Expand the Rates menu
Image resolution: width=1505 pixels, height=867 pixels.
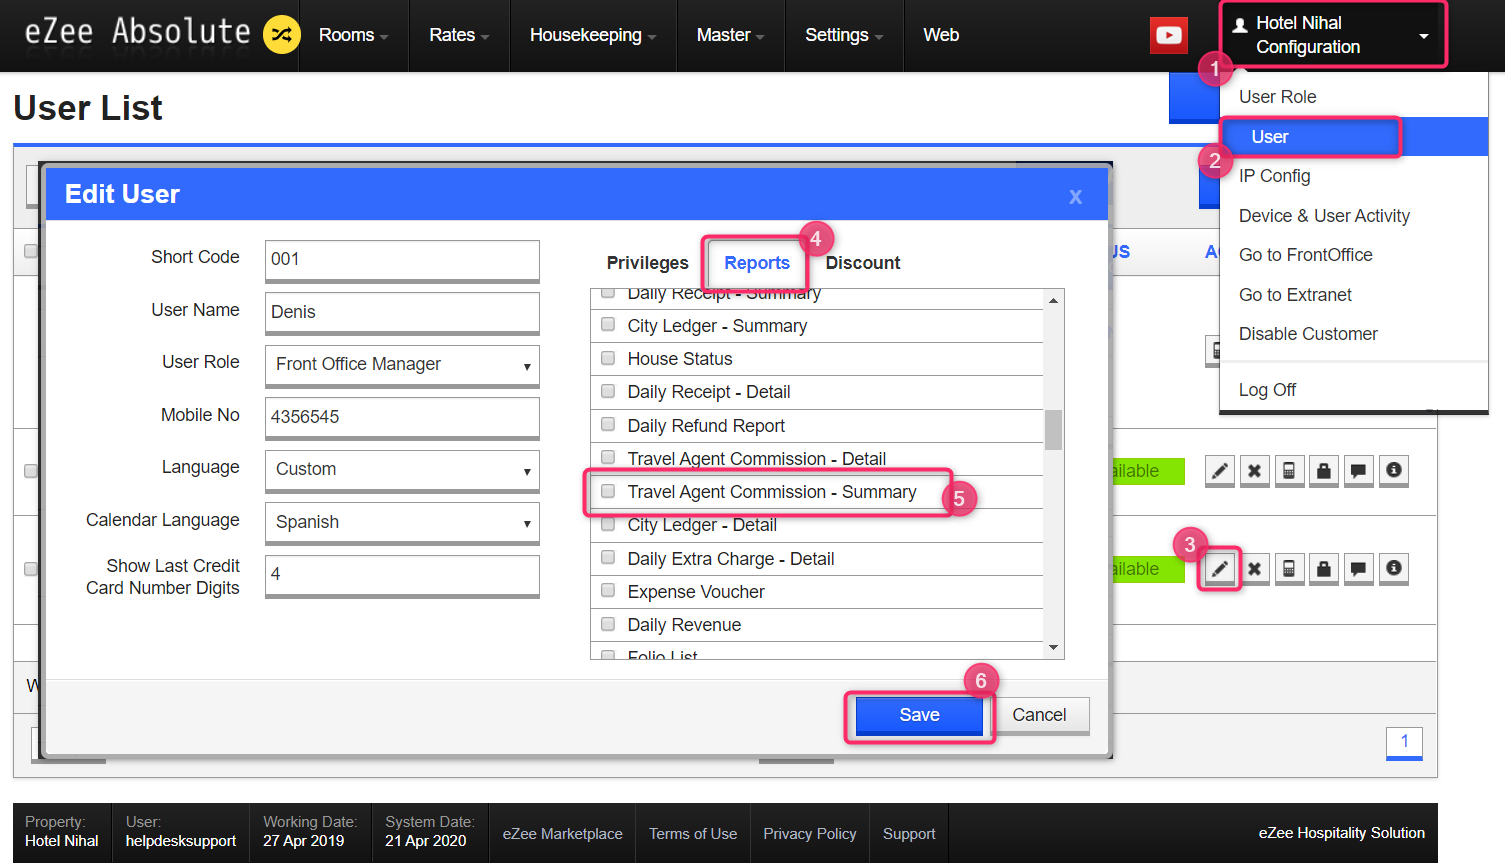459,35
